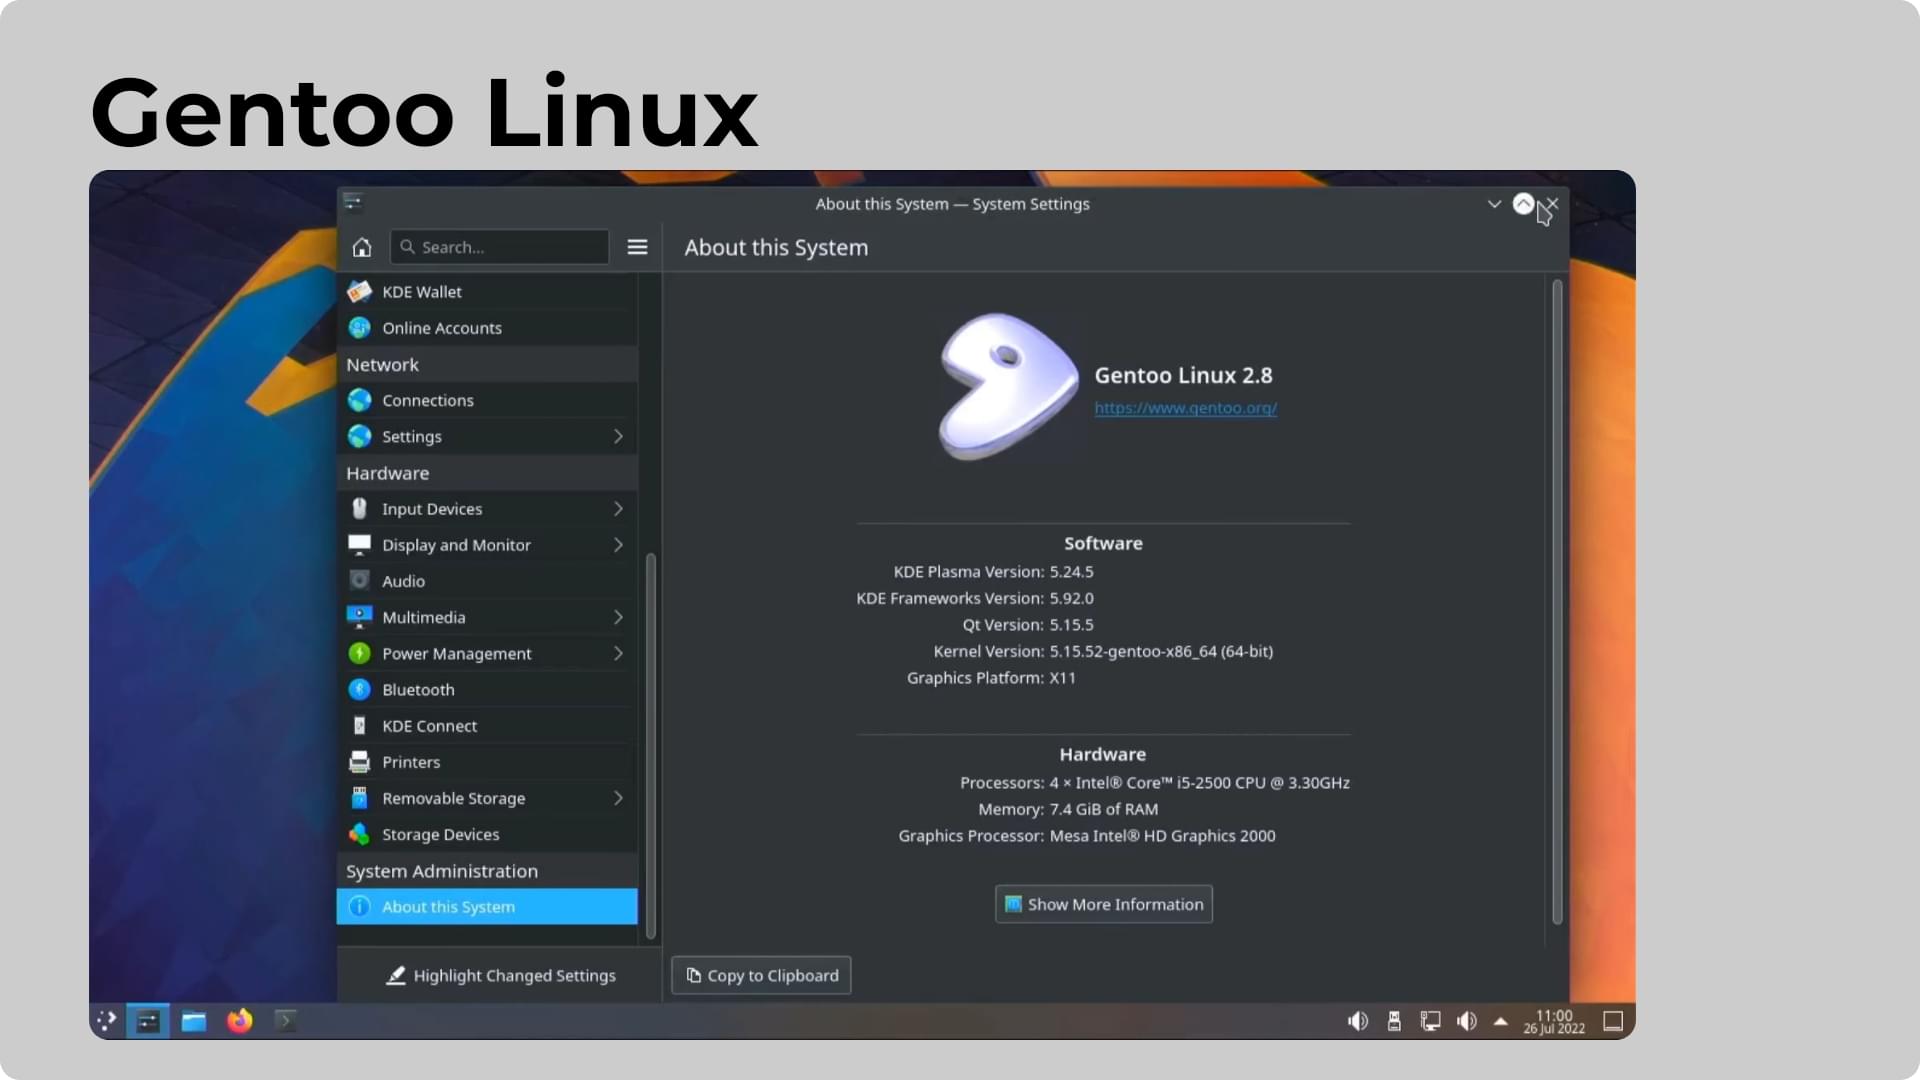Click Copy to Clipboard button
The image size is (1920, 1080).
(761, 975)
